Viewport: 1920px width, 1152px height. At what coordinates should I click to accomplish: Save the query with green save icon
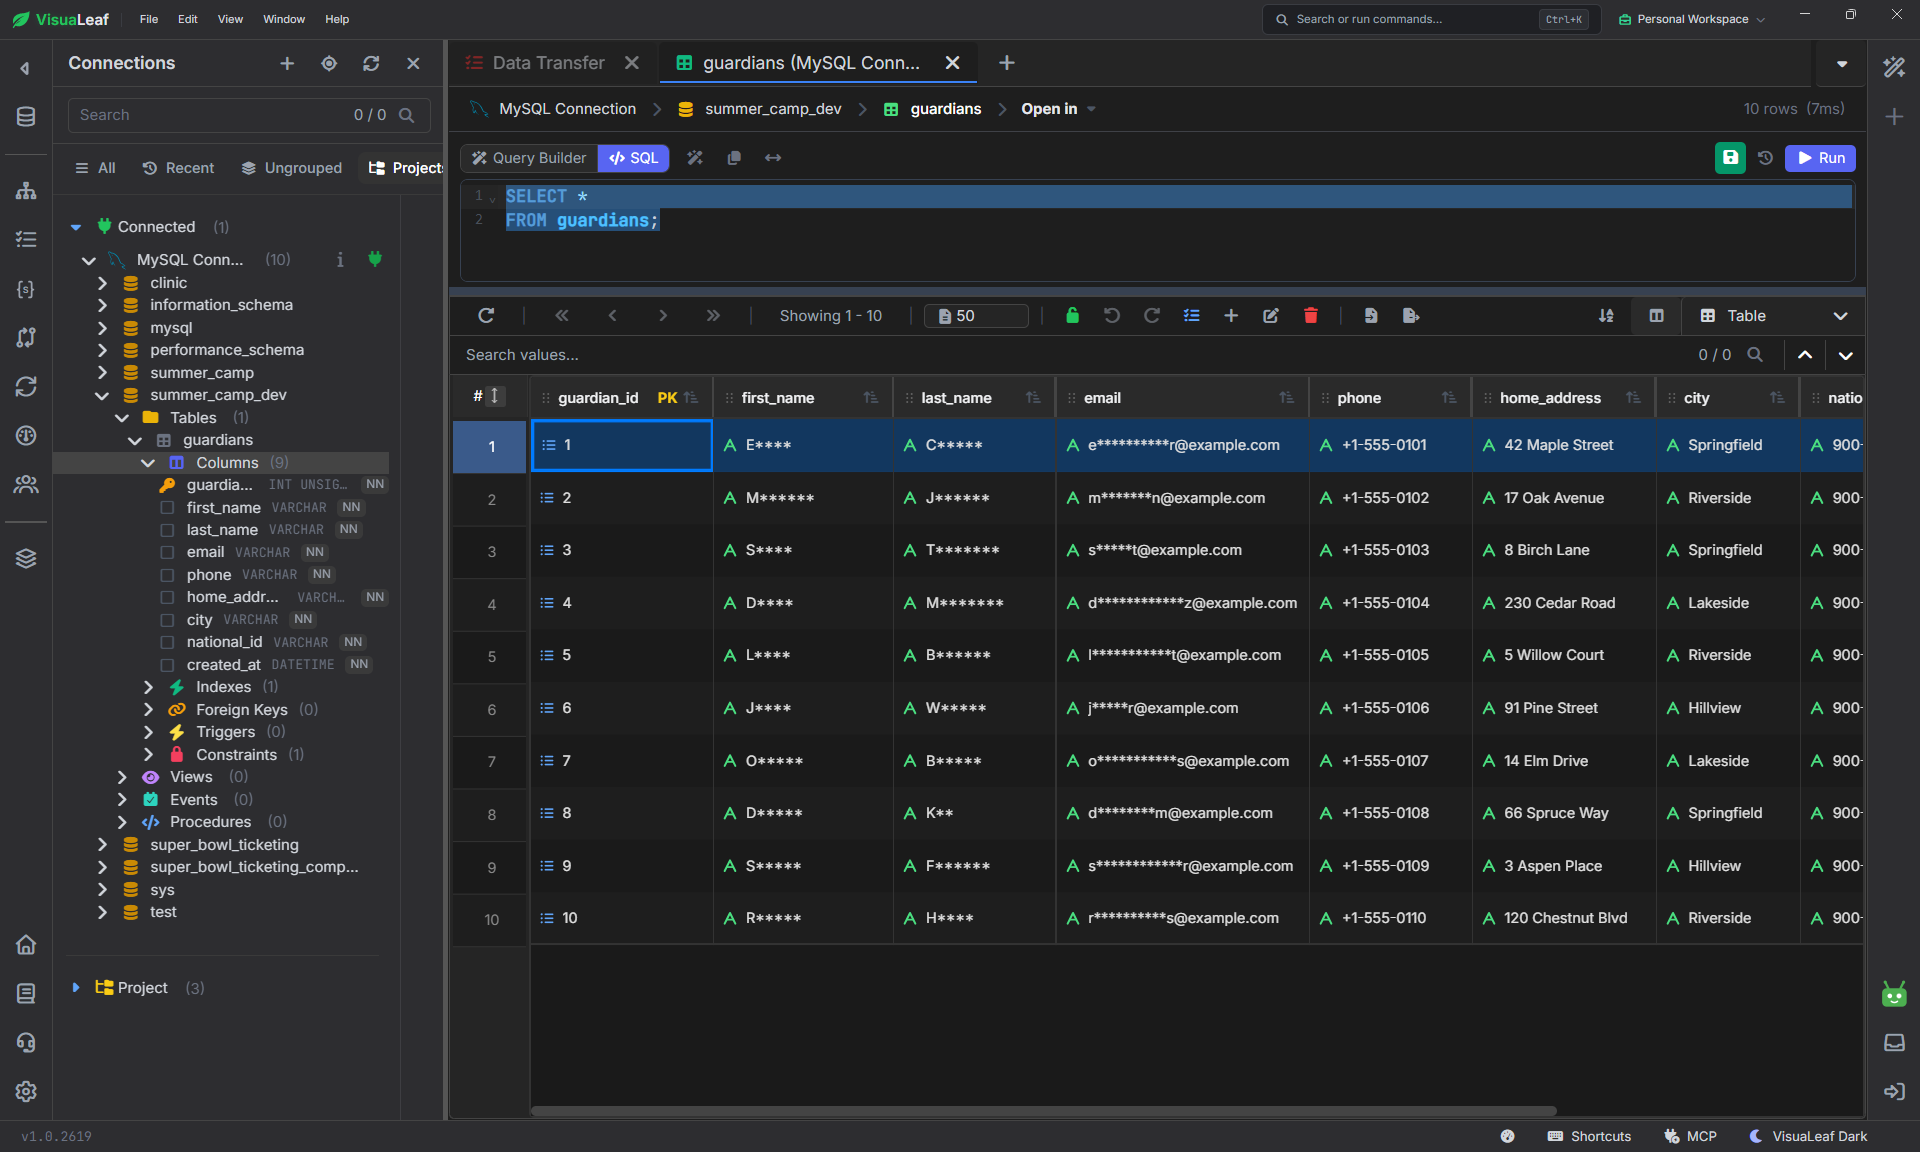click(1730, 158)
